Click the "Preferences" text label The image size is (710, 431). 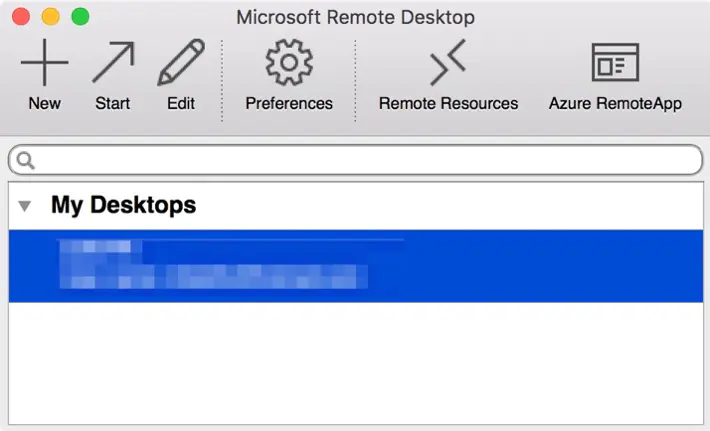coord(289,103)
